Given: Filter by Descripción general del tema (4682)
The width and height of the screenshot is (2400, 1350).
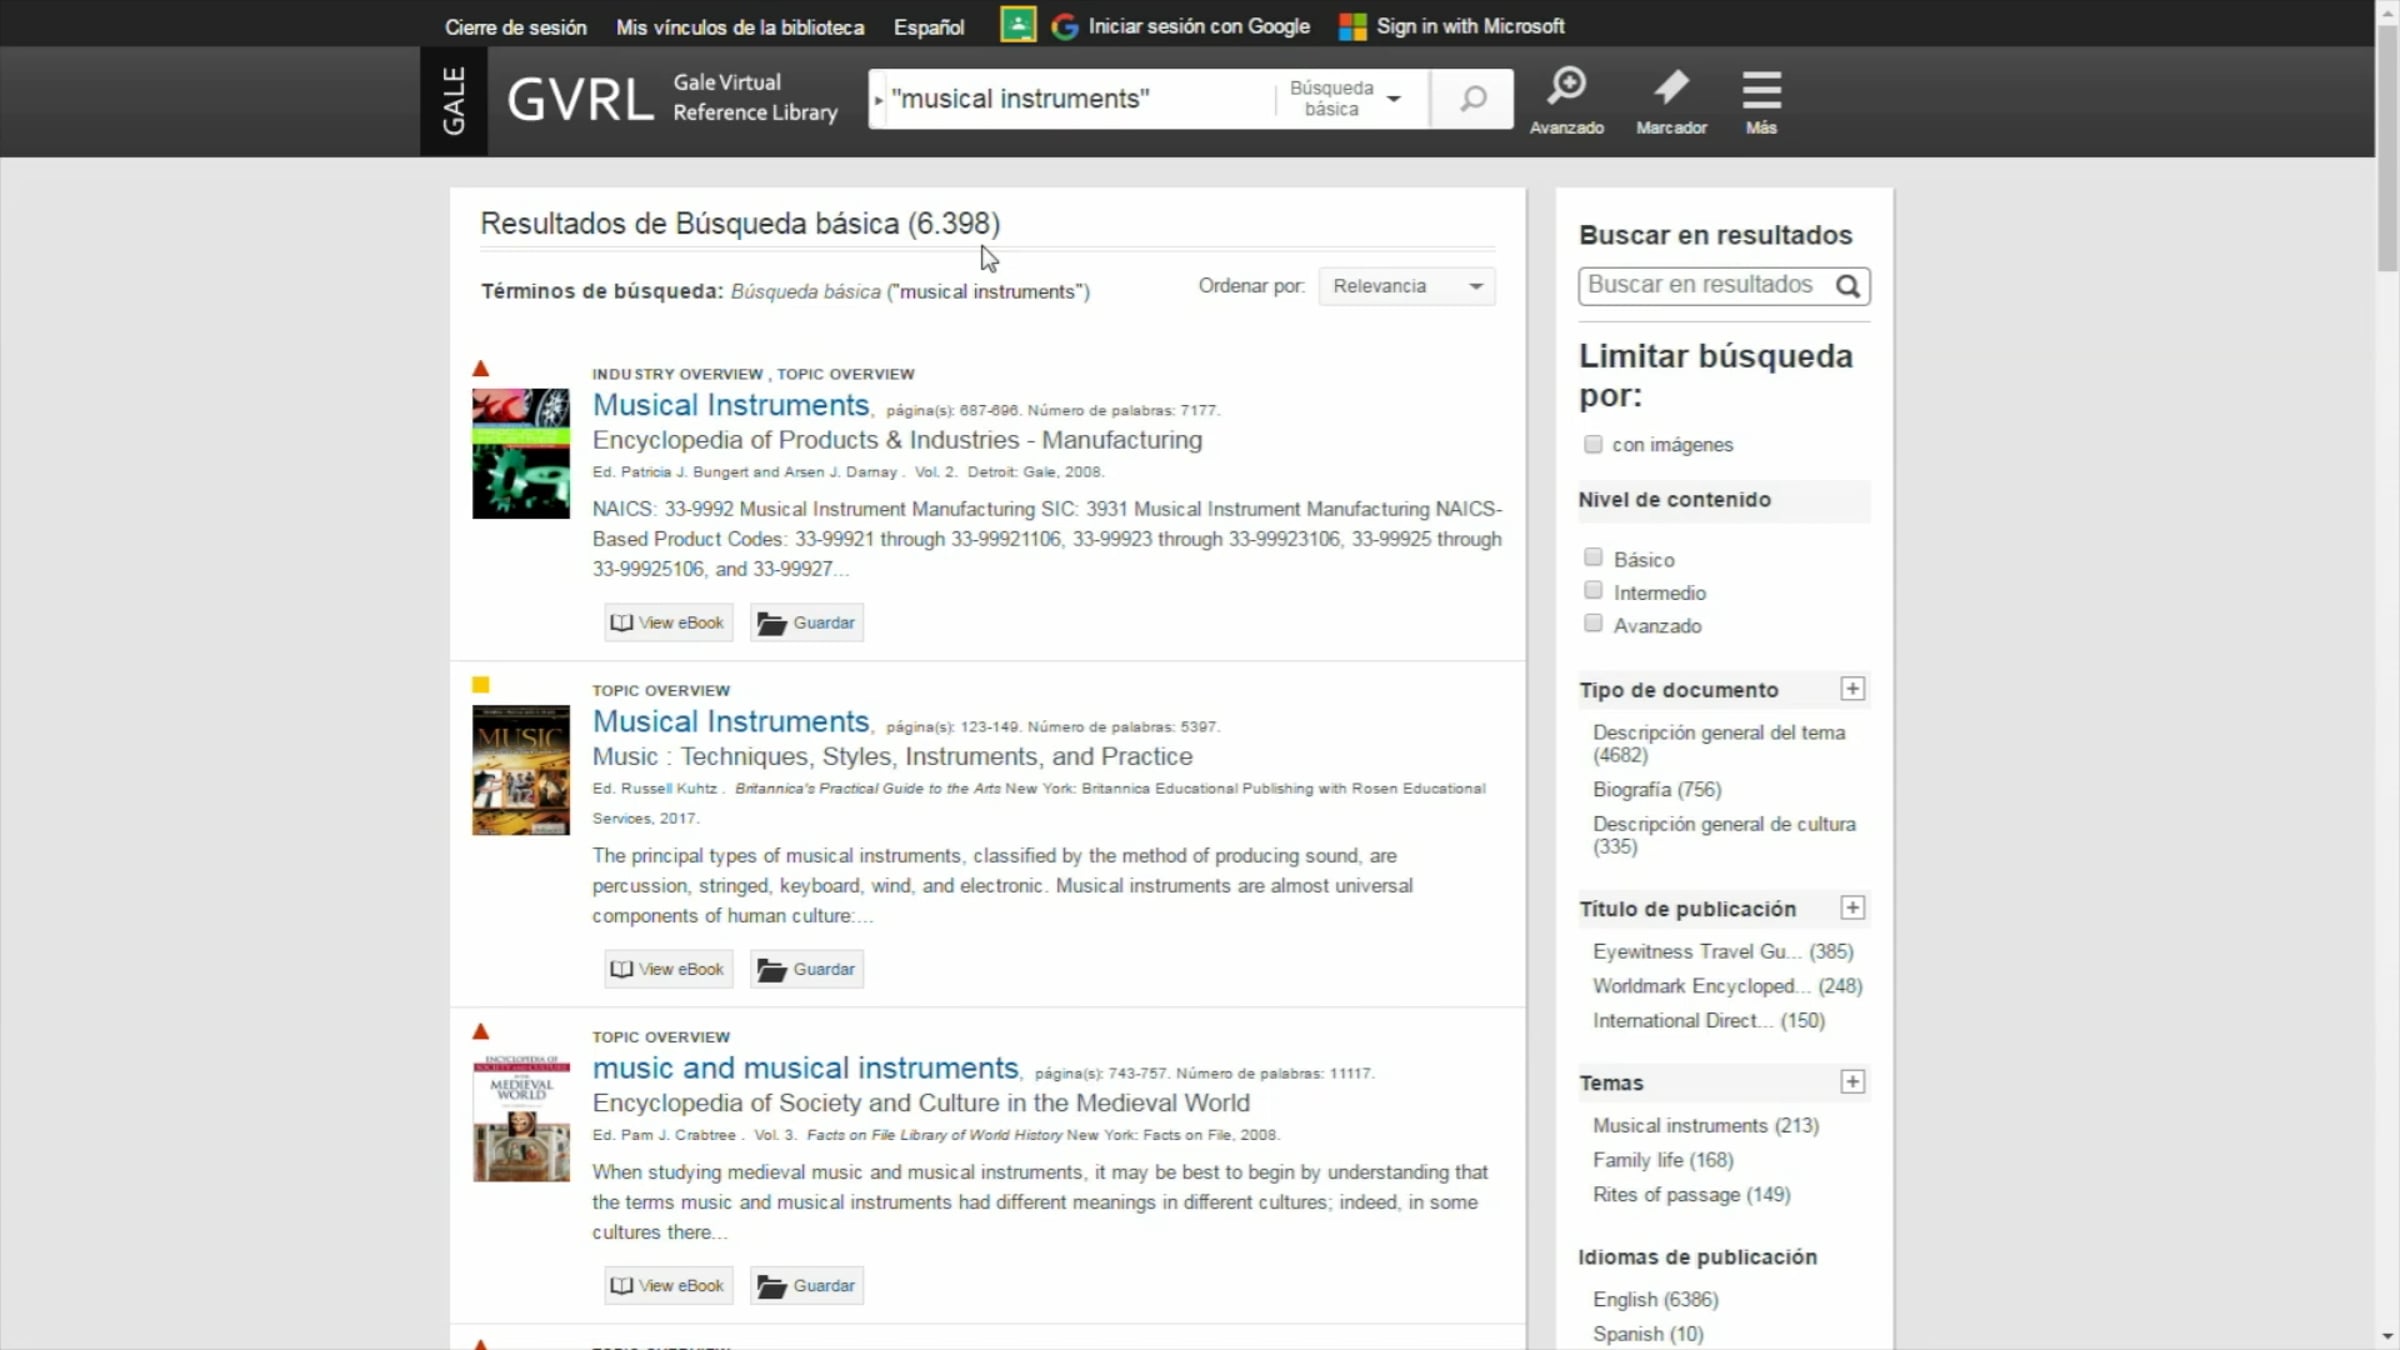Looking at the screenshot, I should pos(1719,744).
